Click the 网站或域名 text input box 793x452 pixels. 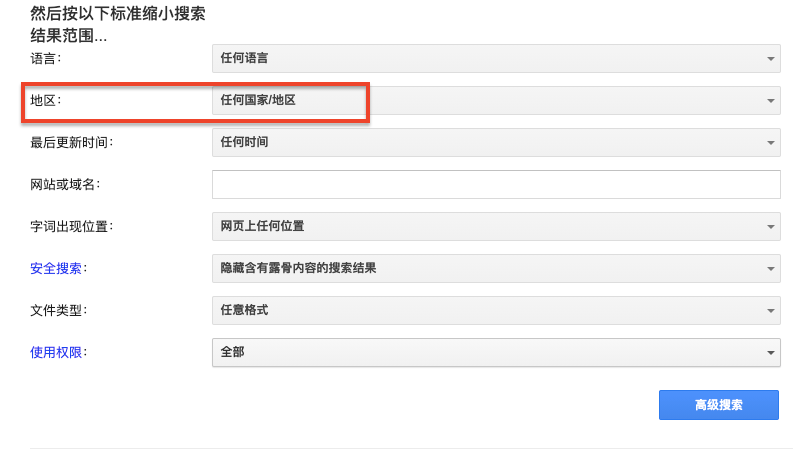tap(495, 185)
